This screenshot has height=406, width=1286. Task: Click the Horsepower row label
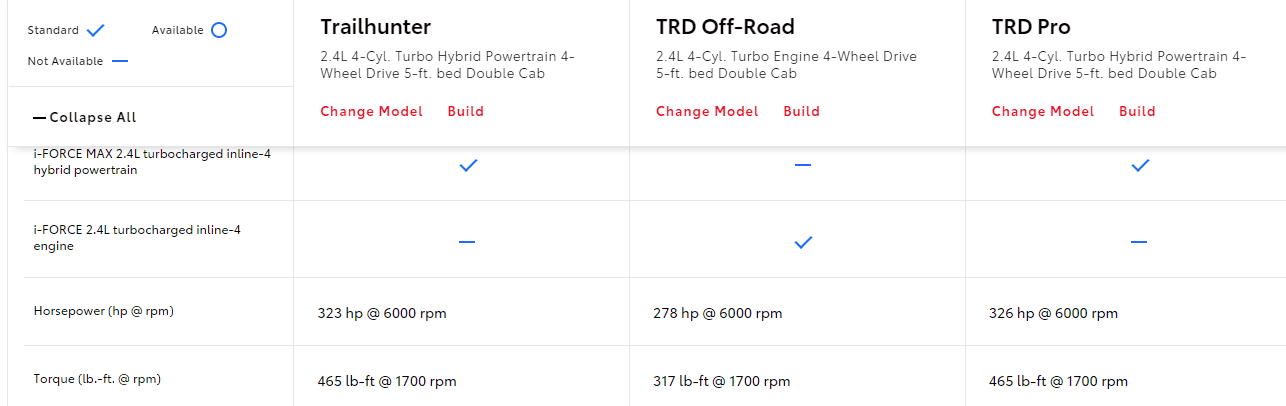104,311
